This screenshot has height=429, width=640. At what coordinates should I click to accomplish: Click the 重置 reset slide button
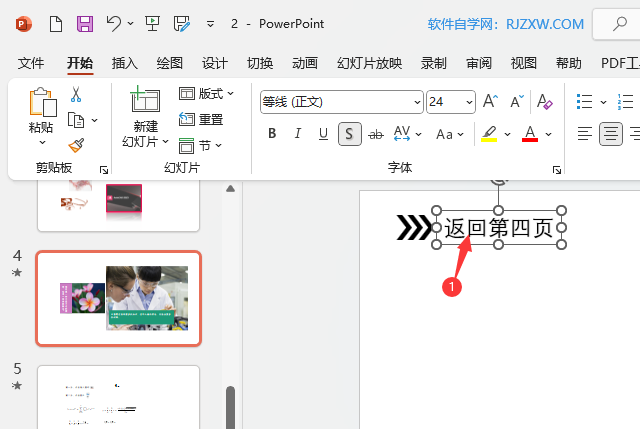click(201, 120)
